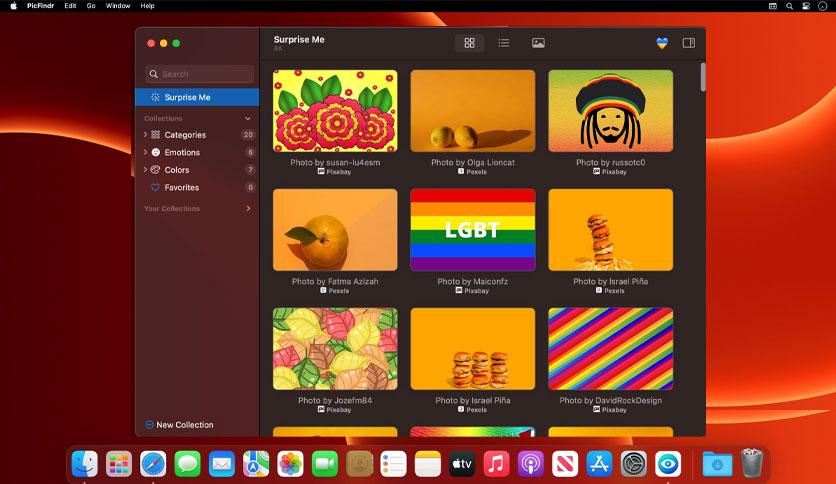Screen dimensions: 836x484
Task: Open the rasta man photo by russotc0
Action: point(610,111)
